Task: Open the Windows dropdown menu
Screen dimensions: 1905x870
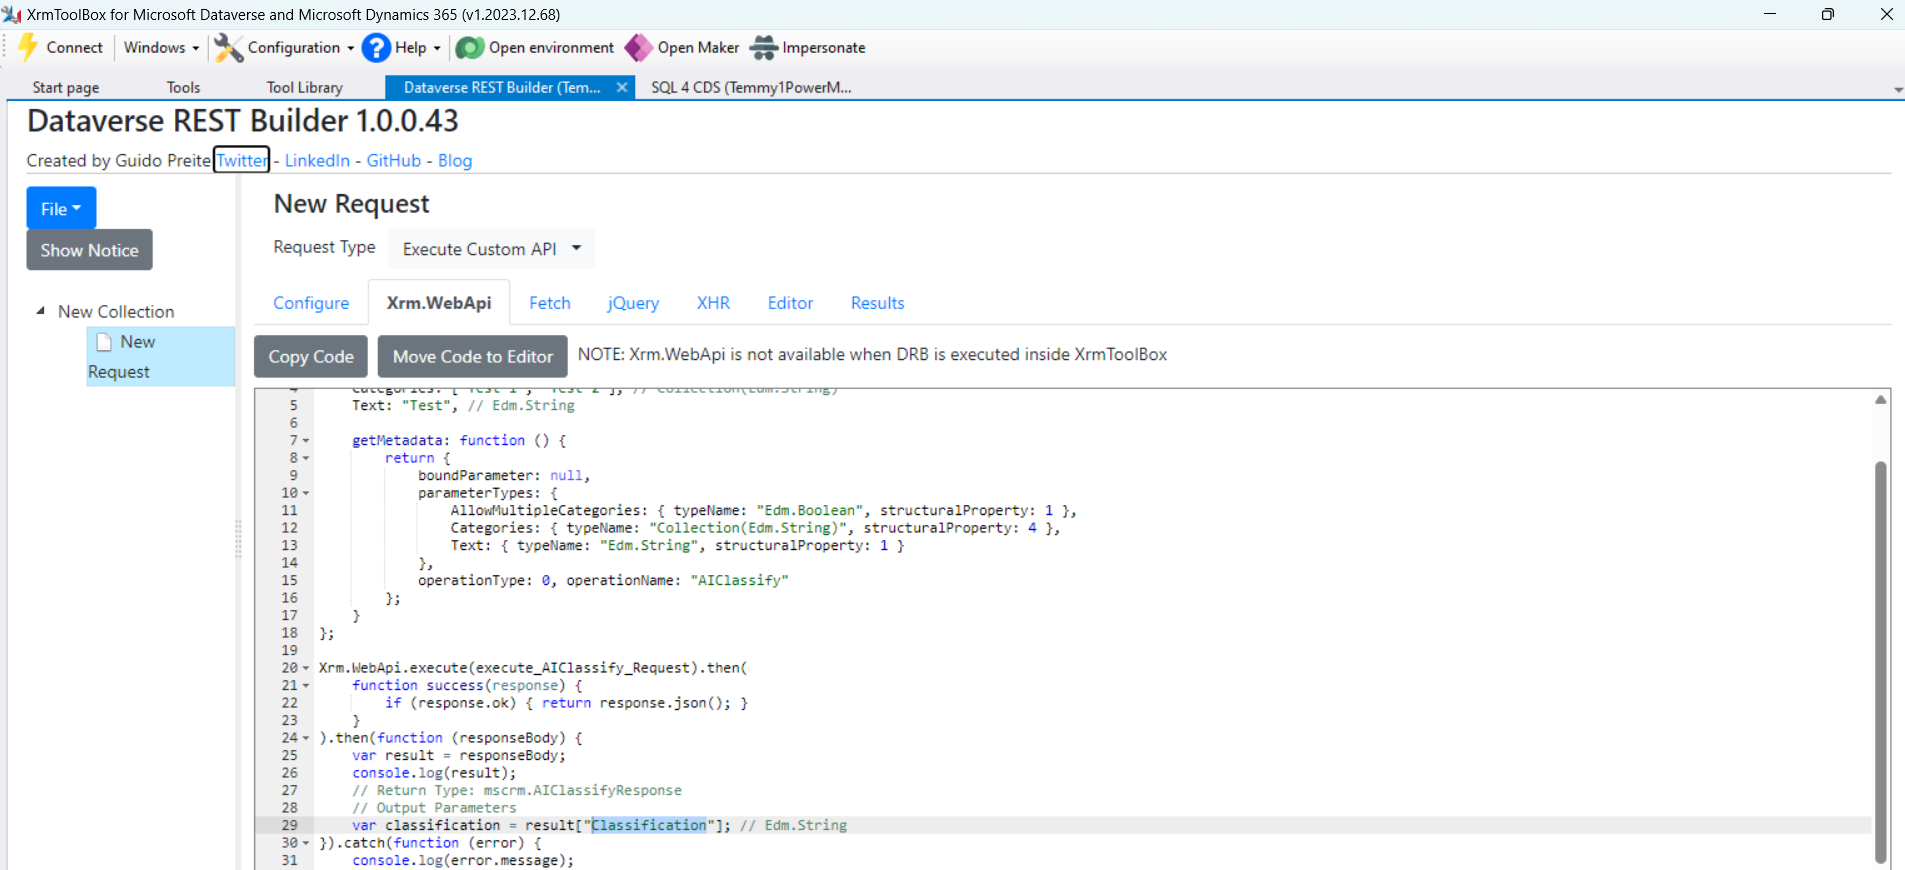Action: click(x=161, y=48)
